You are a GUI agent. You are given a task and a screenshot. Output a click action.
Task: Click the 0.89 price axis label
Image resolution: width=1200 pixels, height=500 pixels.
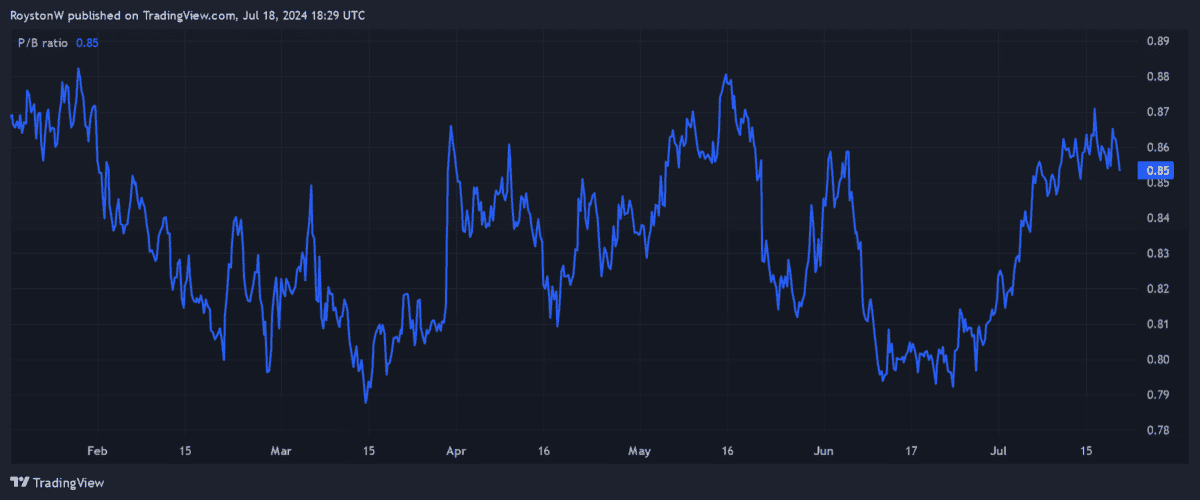(1157, 42)
